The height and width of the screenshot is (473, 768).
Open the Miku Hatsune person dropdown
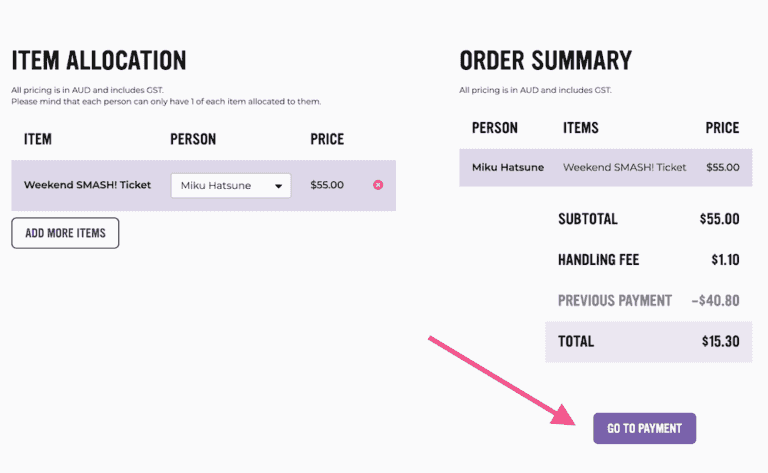[231, 185]
